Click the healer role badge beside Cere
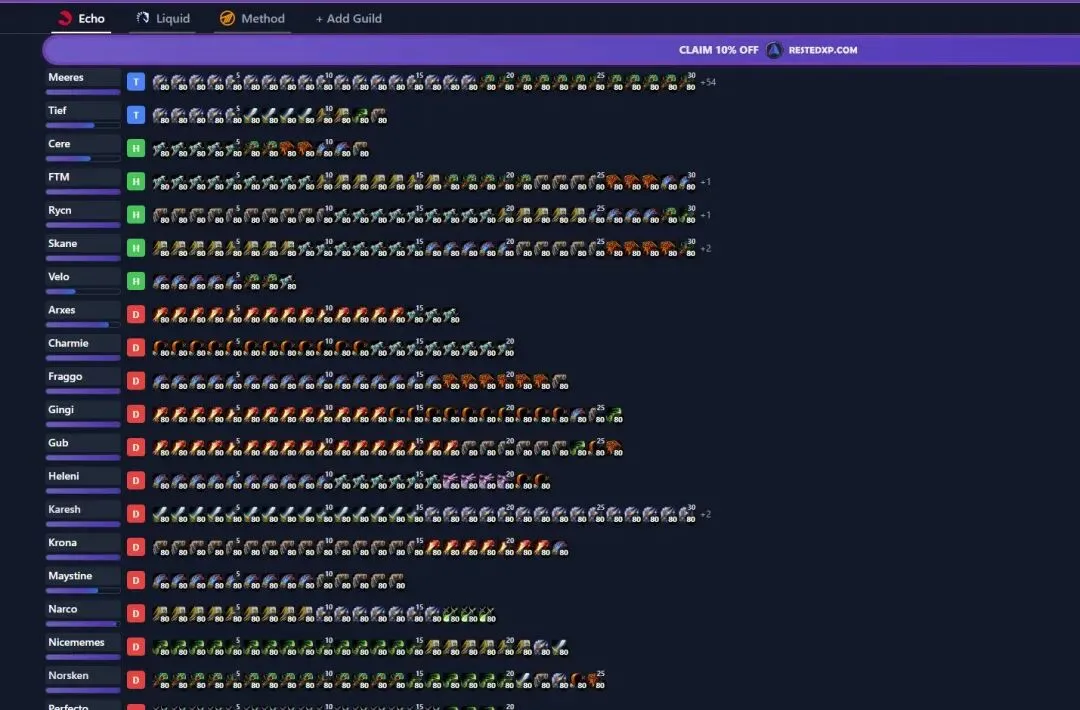This screenshot has height=710, width=1080. point(136,148)
